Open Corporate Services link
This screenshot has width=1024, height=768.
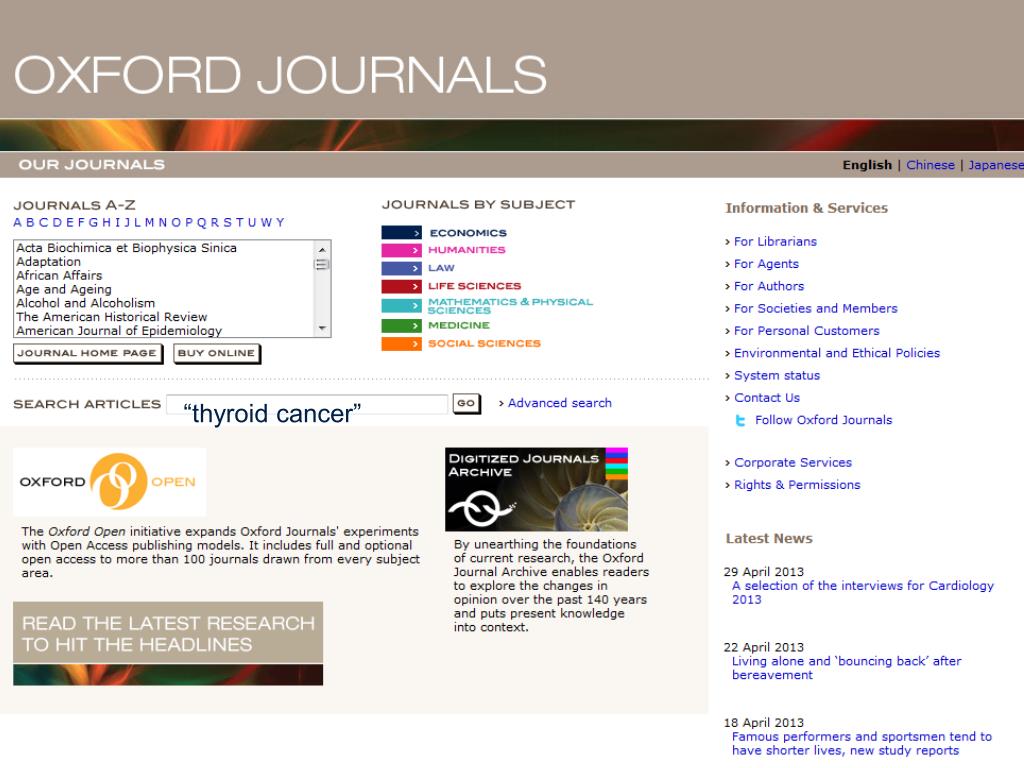[793, 462]
